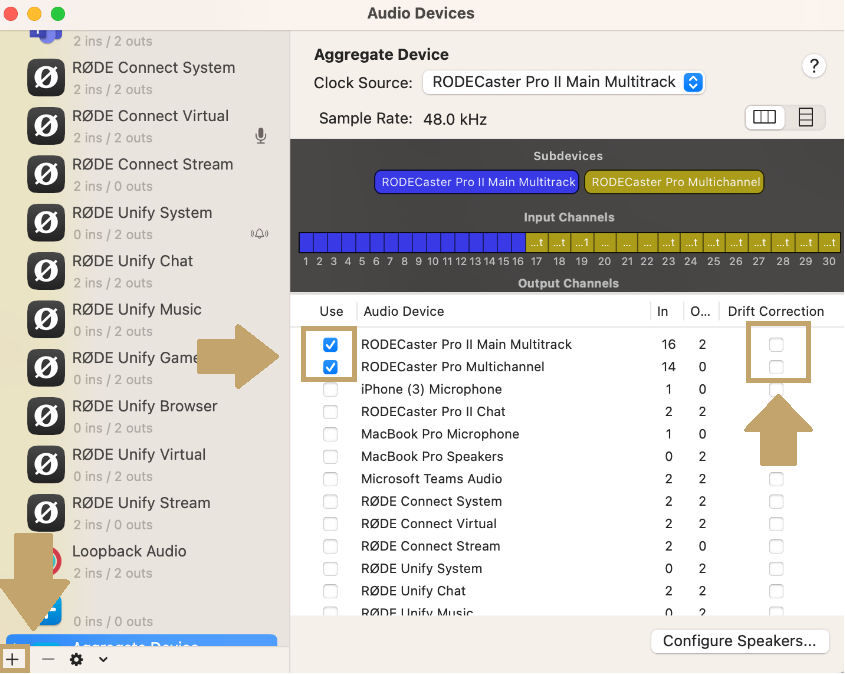Add a new device with plus button
845x674 pixels.
click(12, 659)
